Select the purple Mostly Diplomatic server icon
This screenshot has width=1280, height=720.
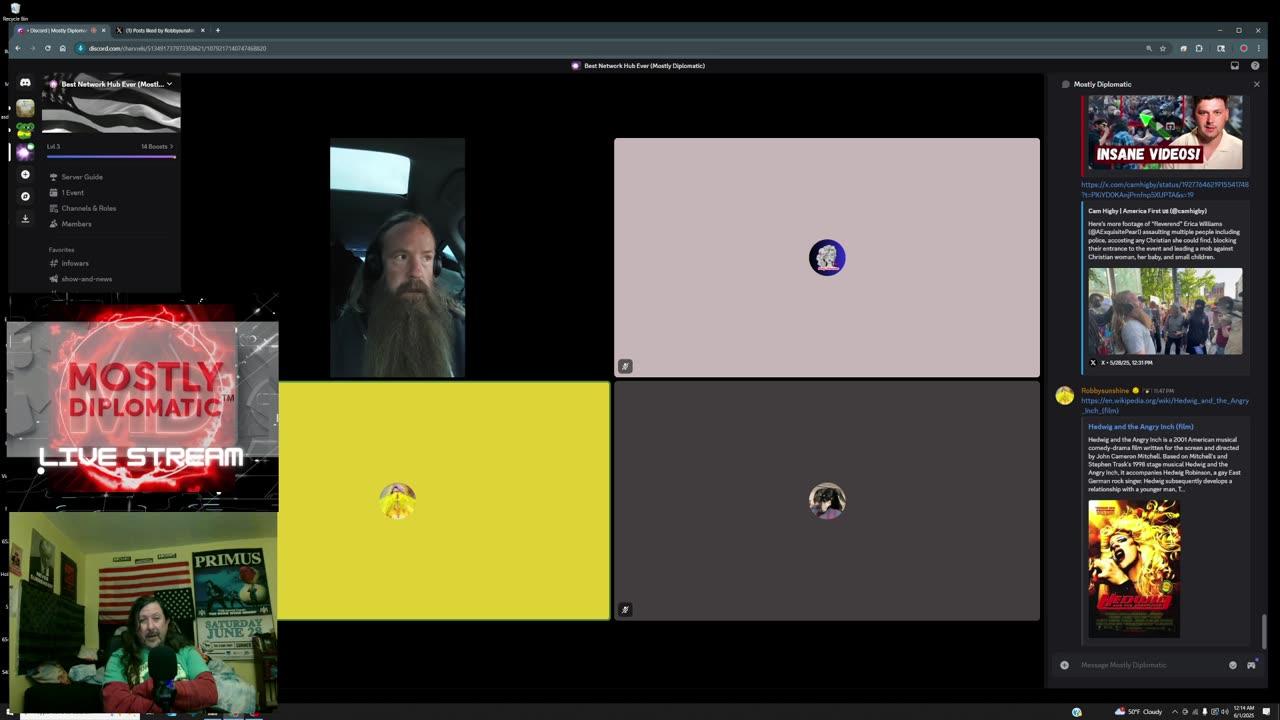(x=25, y=152)
